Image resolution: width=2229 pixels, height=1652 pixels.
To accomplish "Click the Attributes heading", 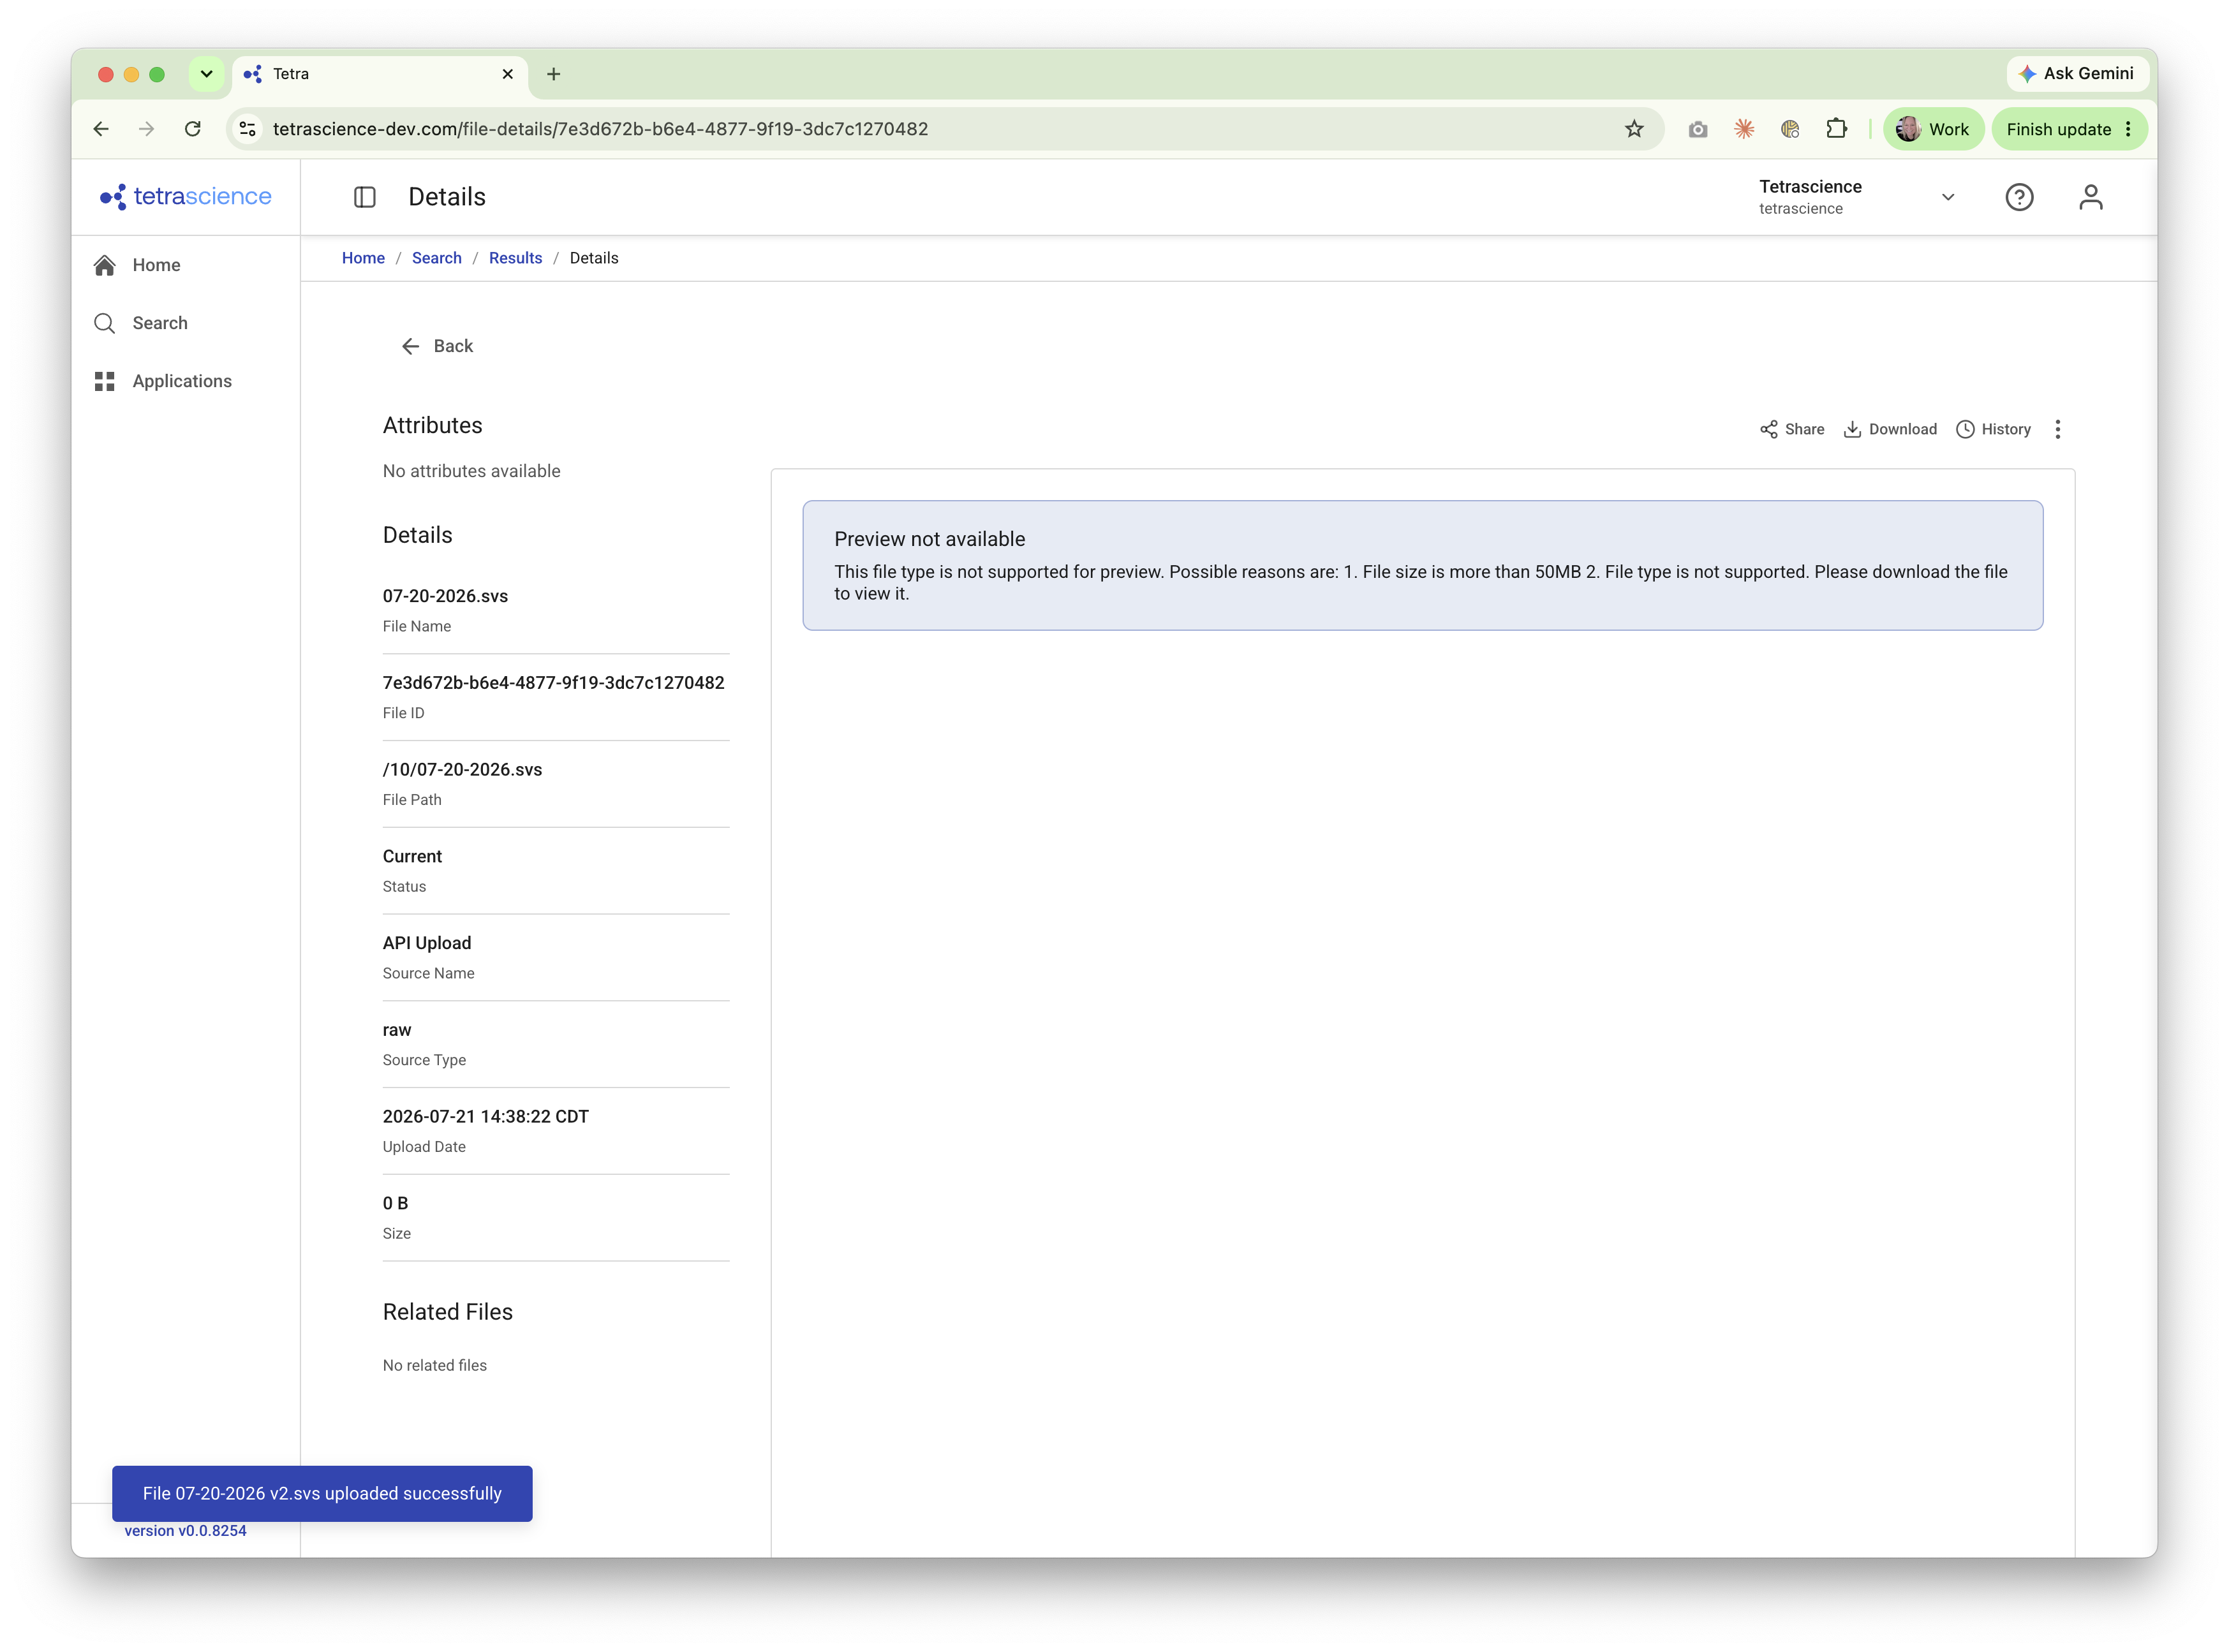I will click(432, 425).
